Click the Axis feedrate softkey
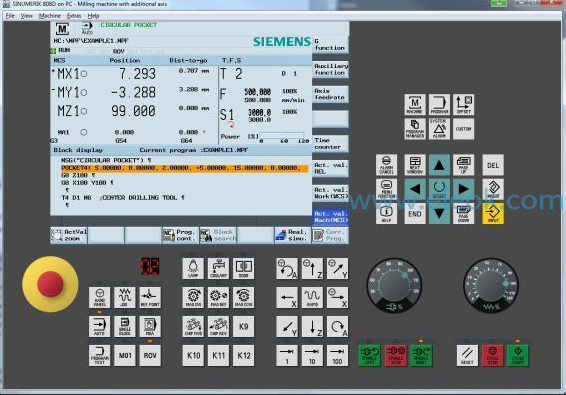566x395 pixels. [x=330, y=94]
